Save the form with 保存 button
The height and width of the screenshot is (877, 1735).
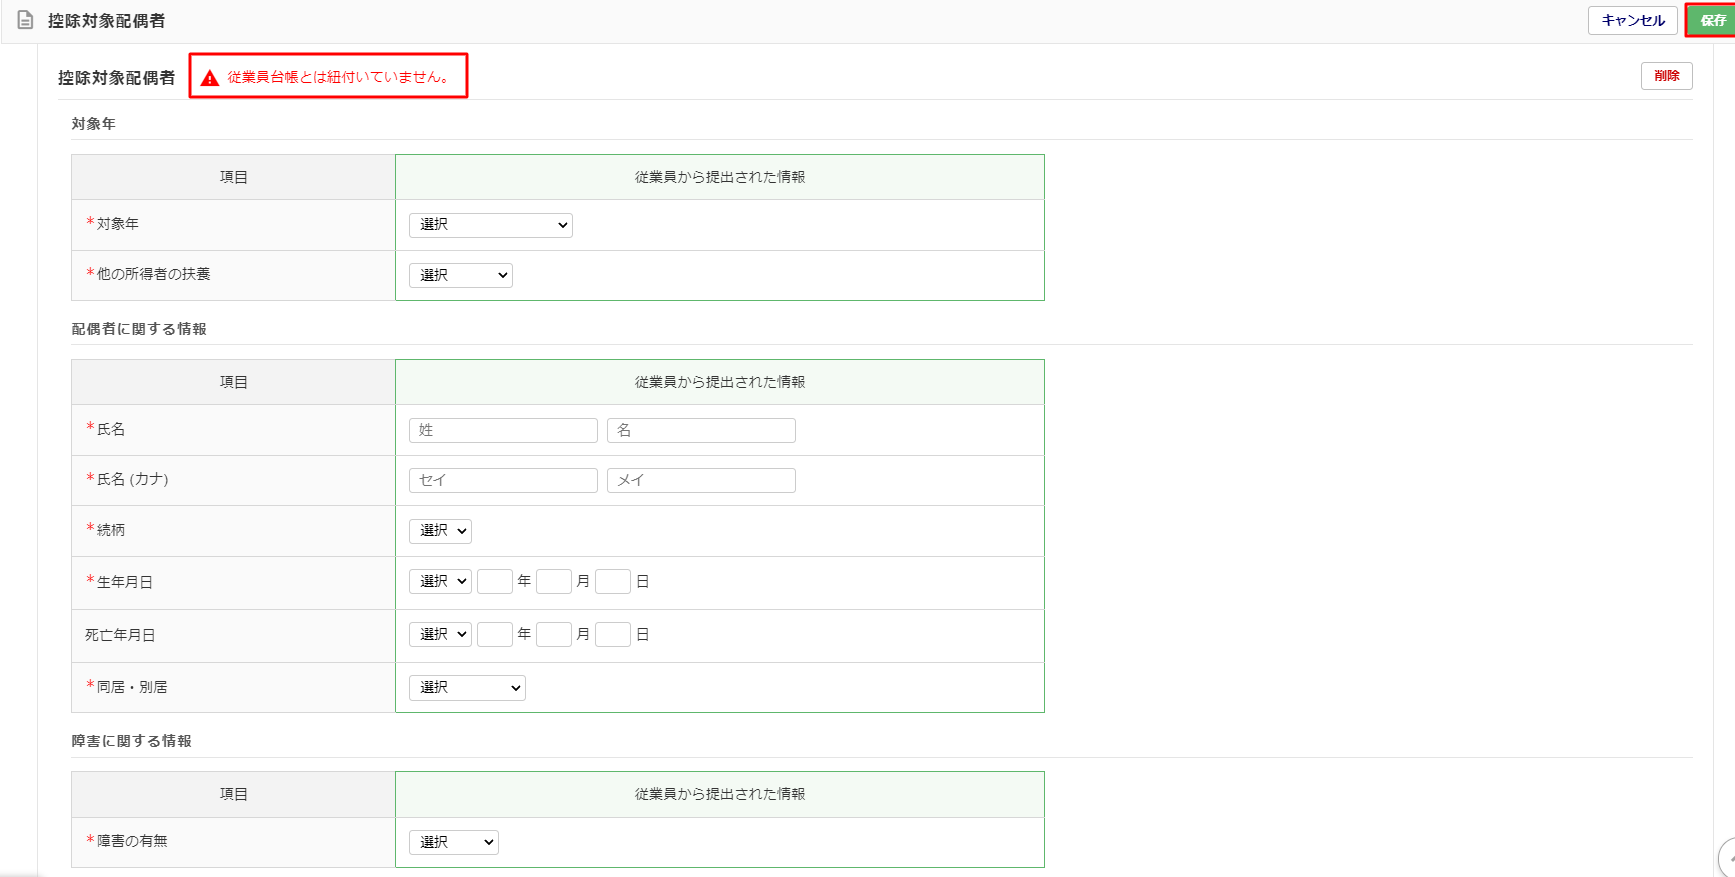pos(1711,20)
